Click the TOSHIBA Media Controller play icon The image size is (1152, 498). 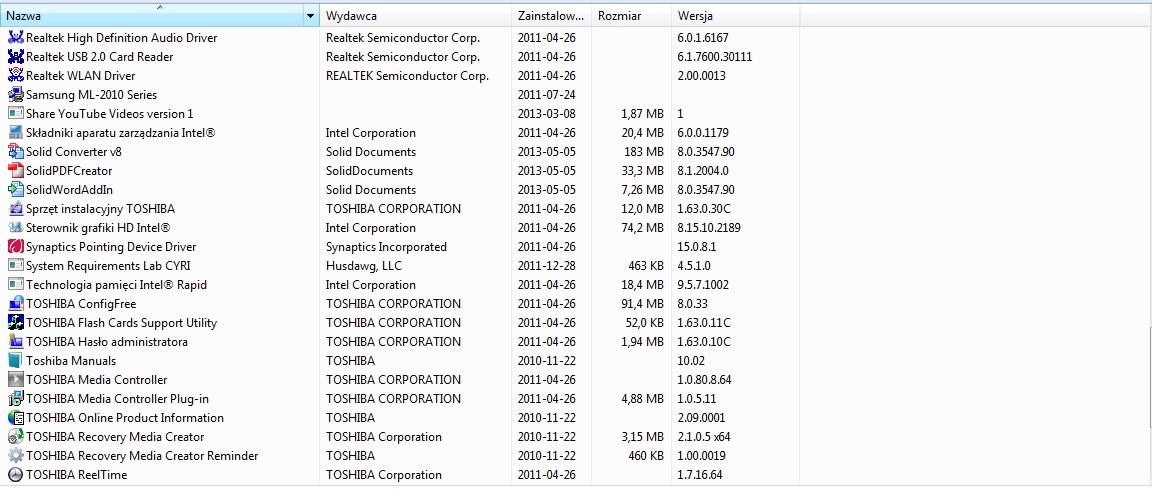(x=15, y=380)
